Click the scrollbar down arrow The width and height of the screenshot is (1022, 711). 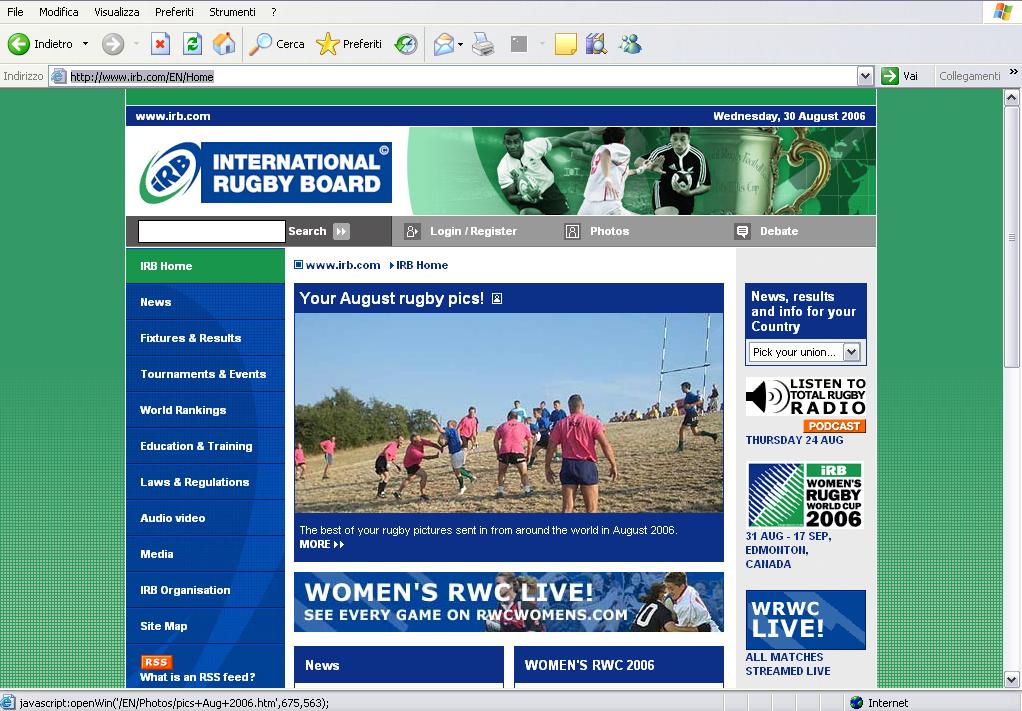tap(1012, 679)
